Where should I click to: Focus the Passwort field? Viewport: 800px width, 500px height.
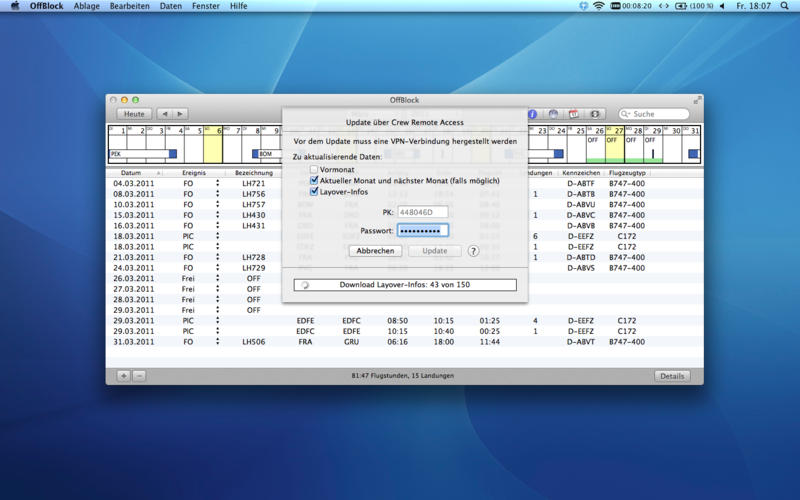pos(423,231)
